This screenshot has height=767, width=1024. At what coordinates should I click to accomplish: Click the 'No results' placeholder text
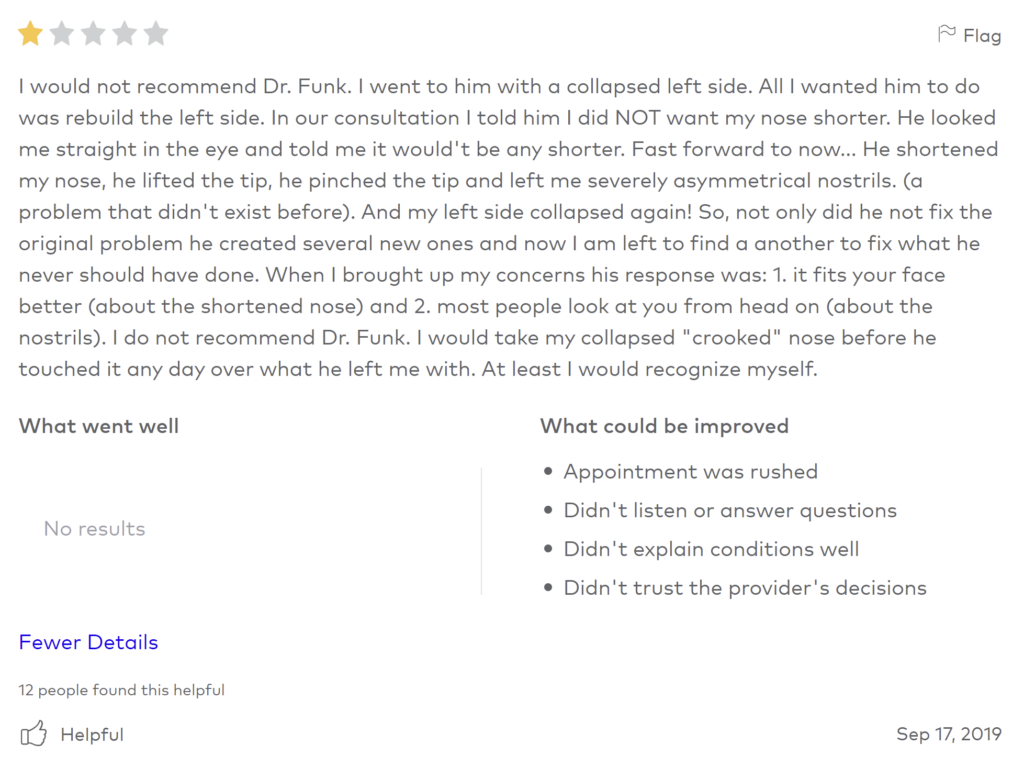[95, 529]
